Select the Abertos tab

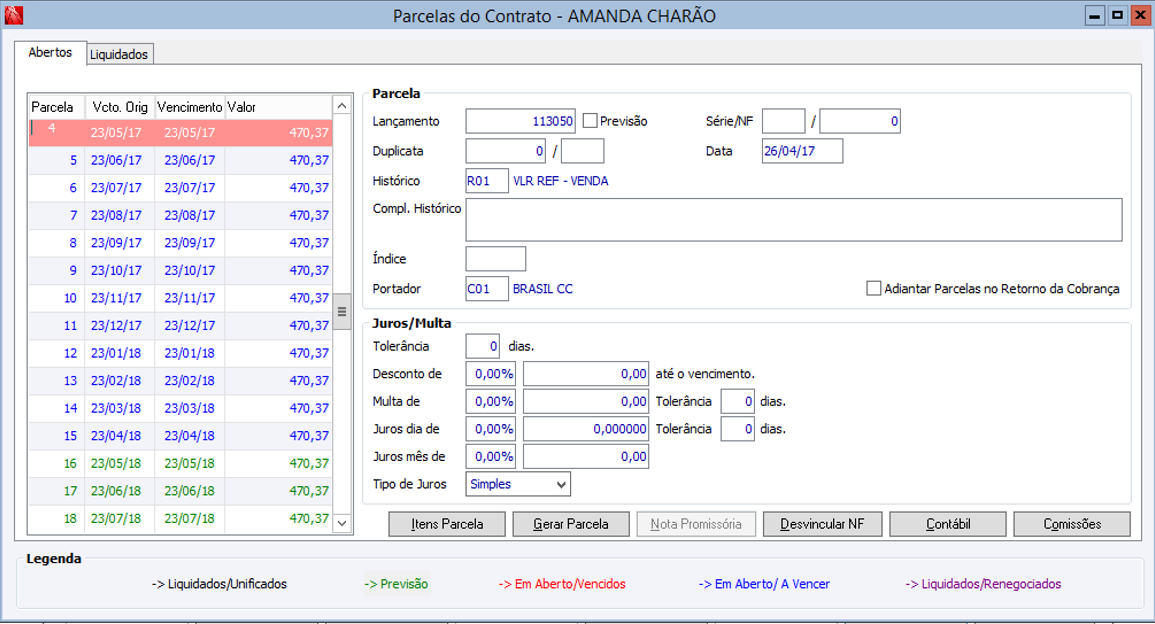coord(50,52)
